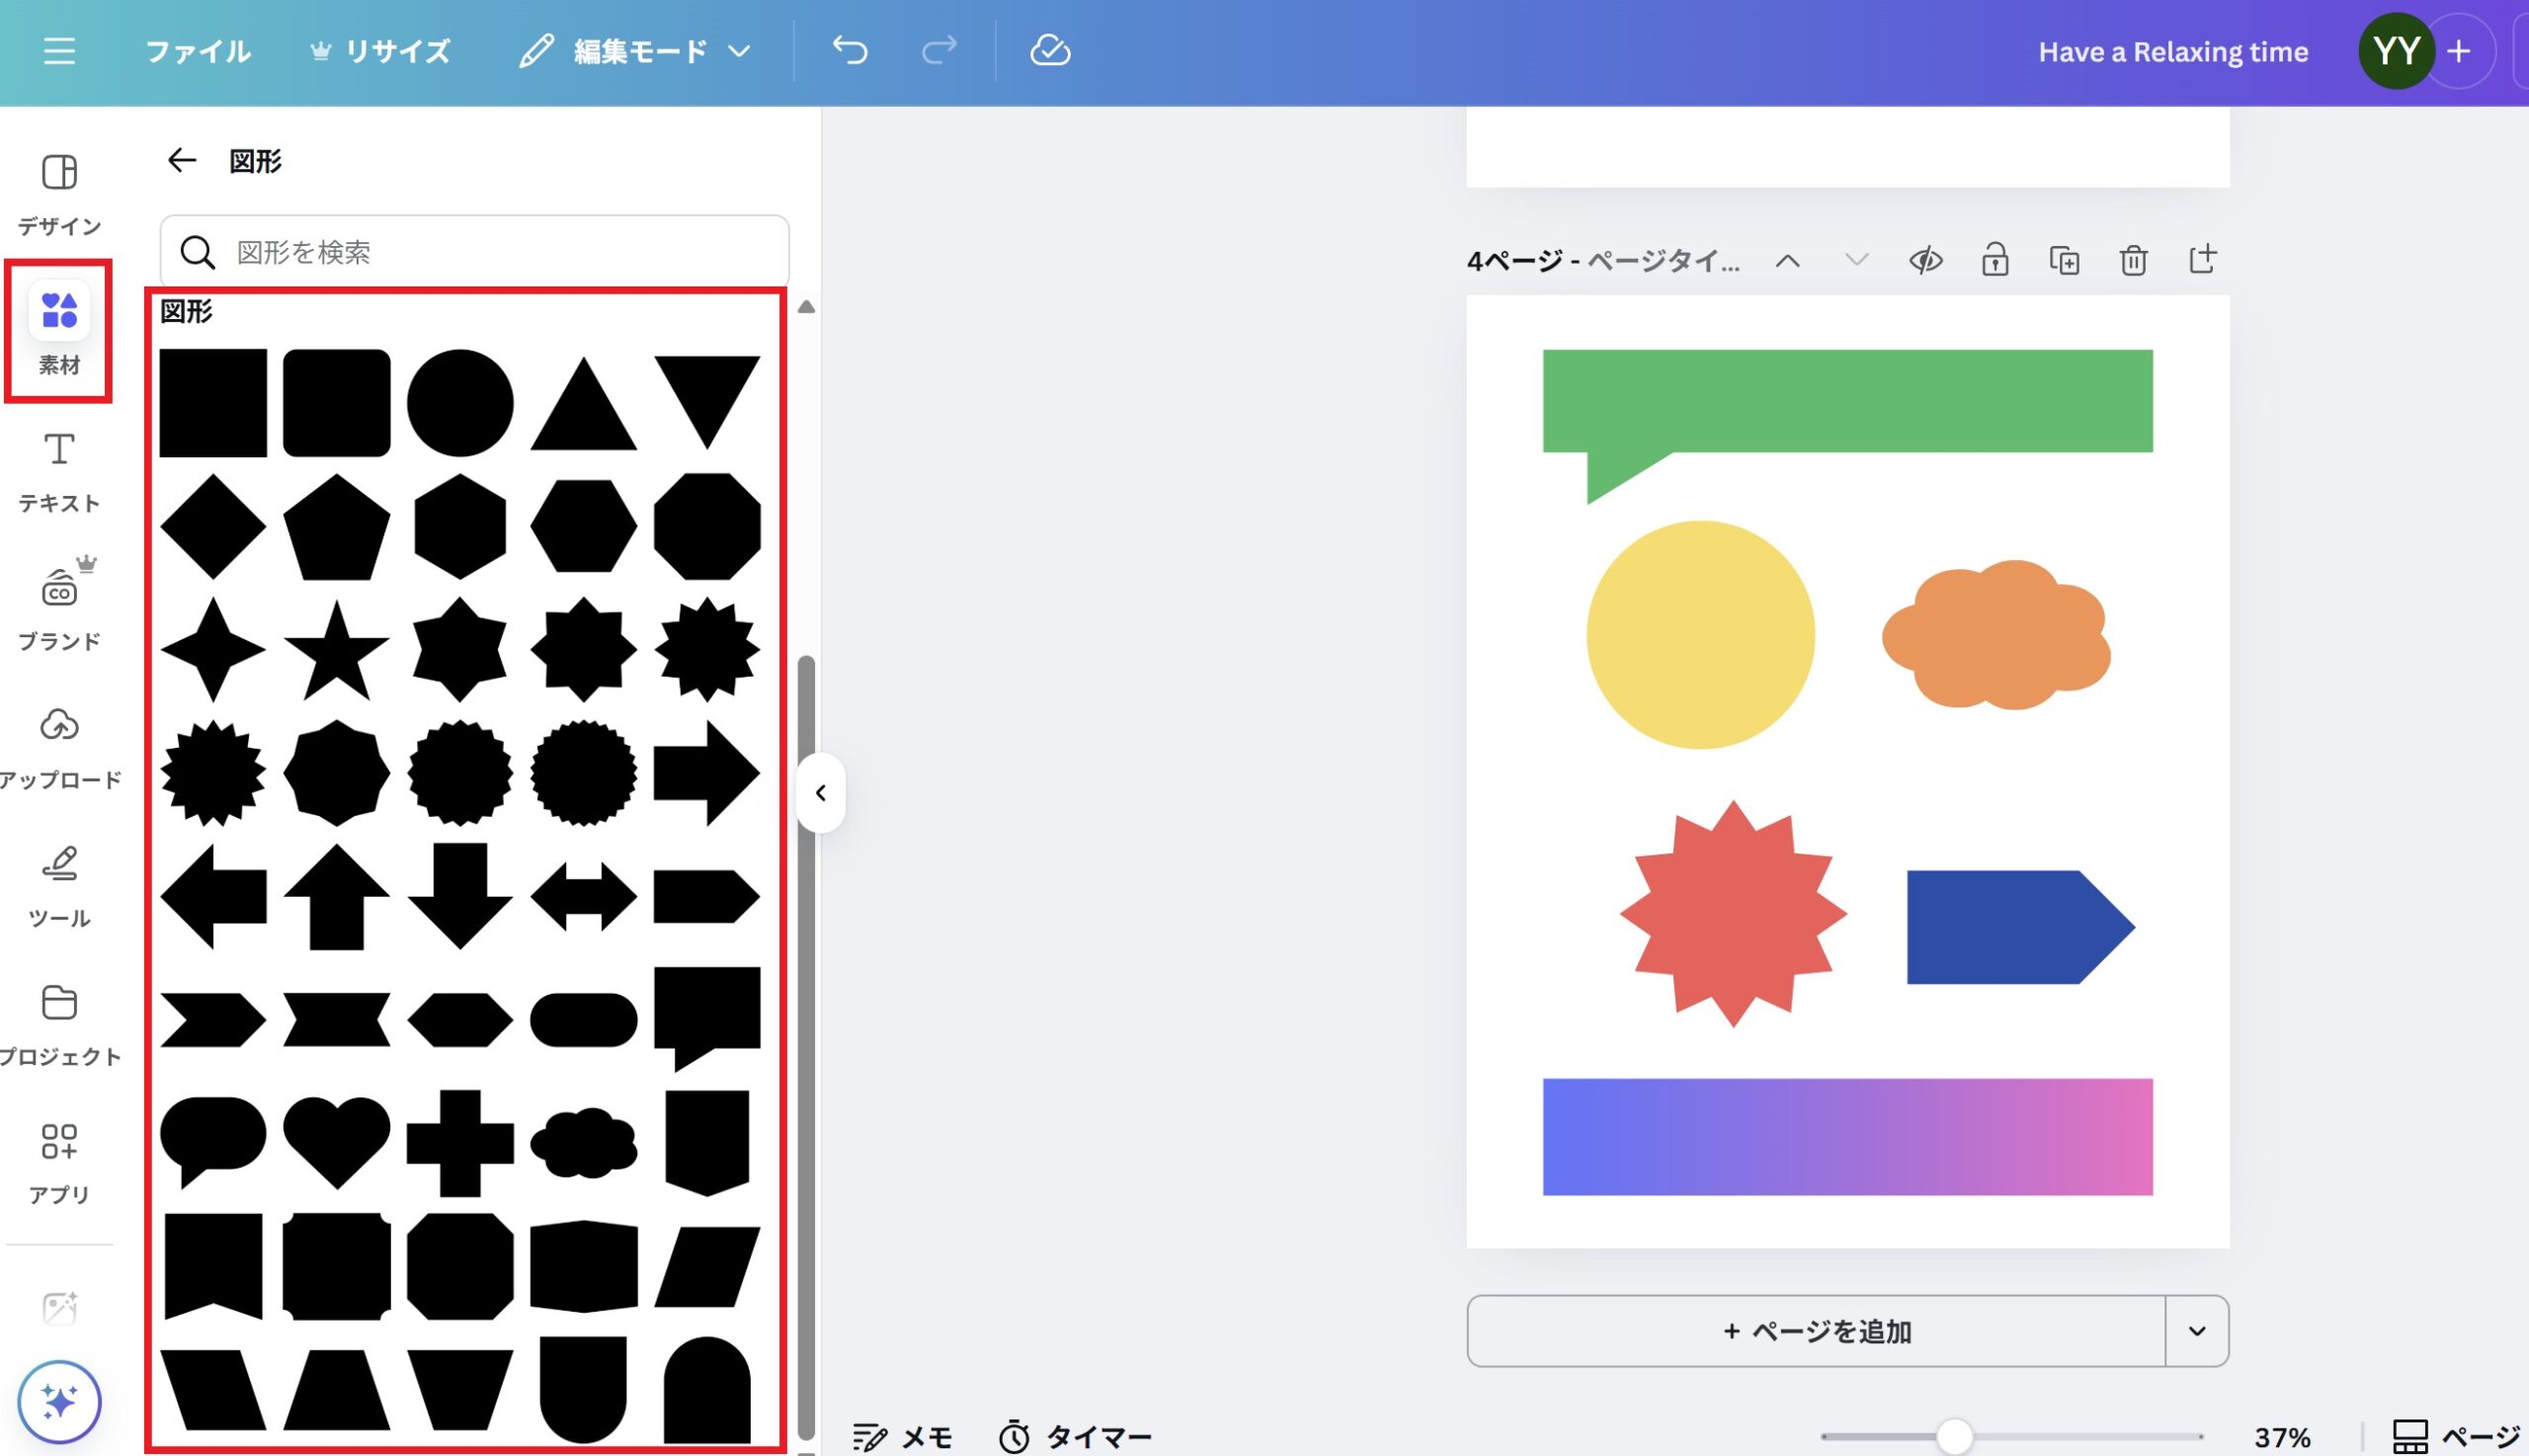Collapse the side panel with arrow handle
This screenshot has width=2529, height=1456.
pos(821,793)
